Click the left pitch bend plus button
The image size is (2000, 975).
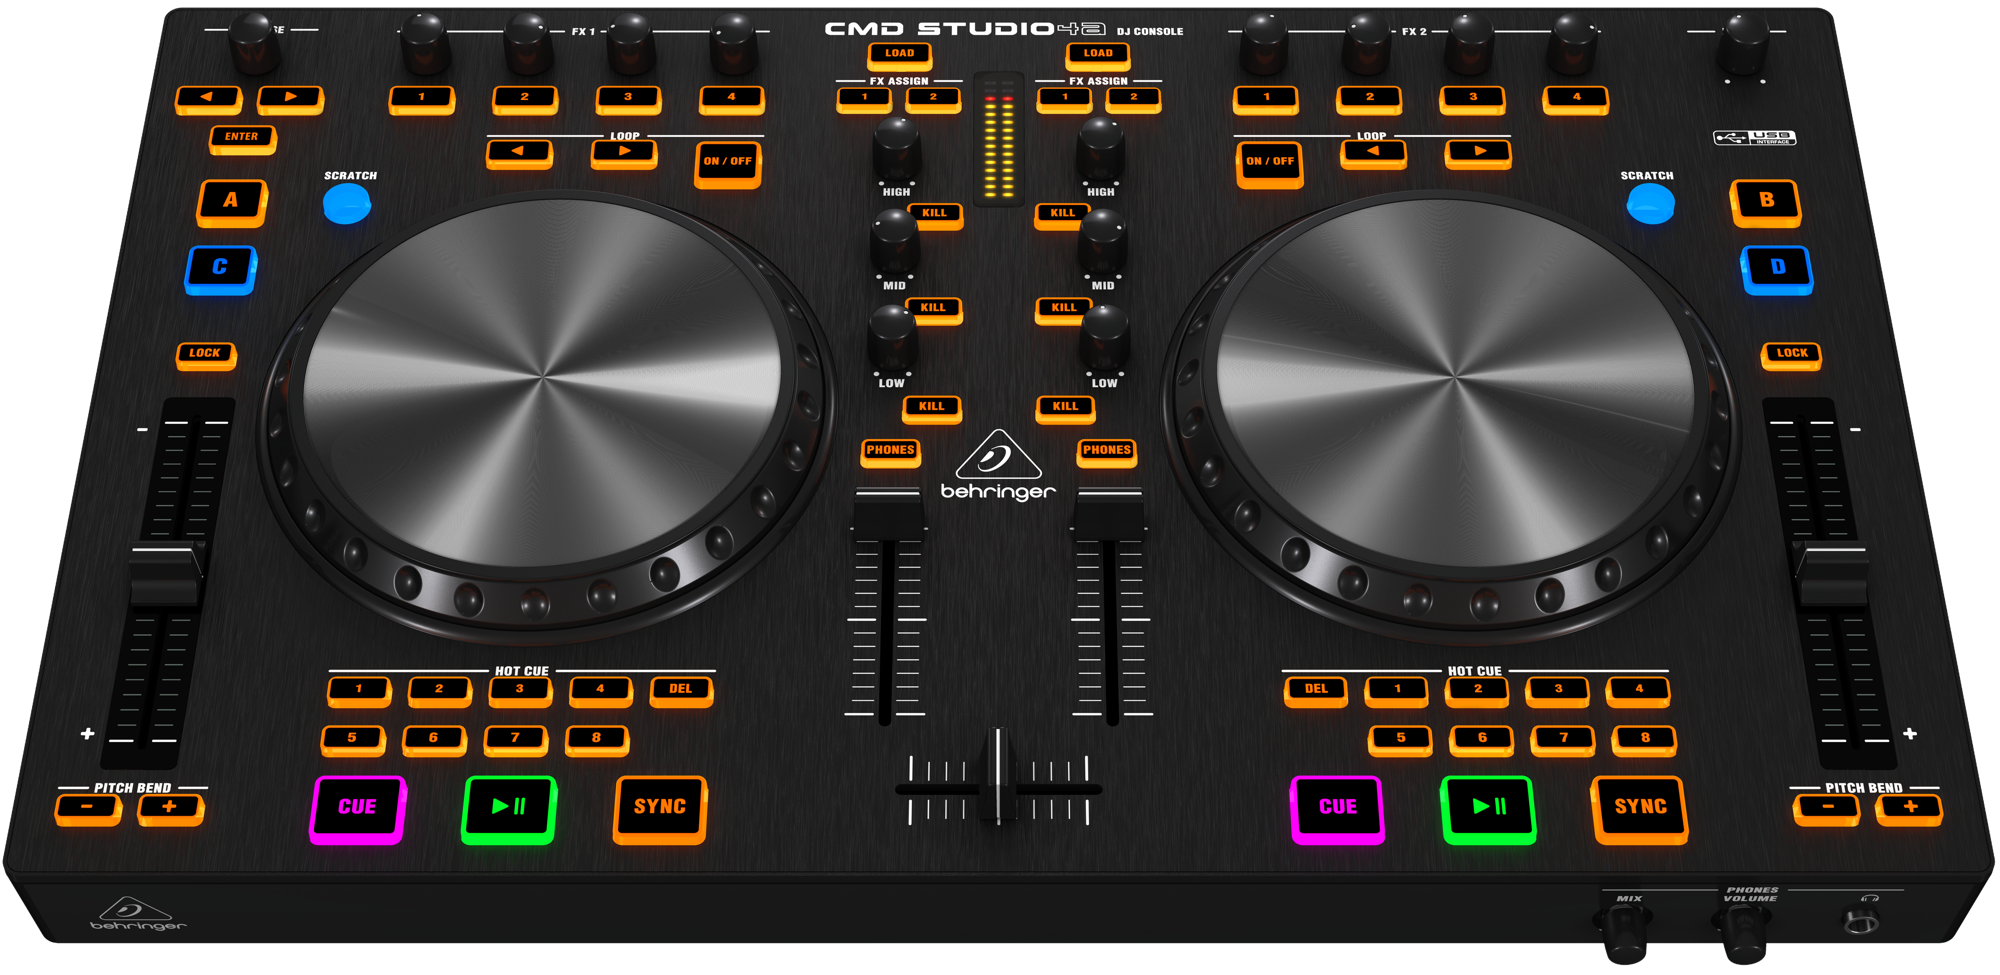[170, 807]
